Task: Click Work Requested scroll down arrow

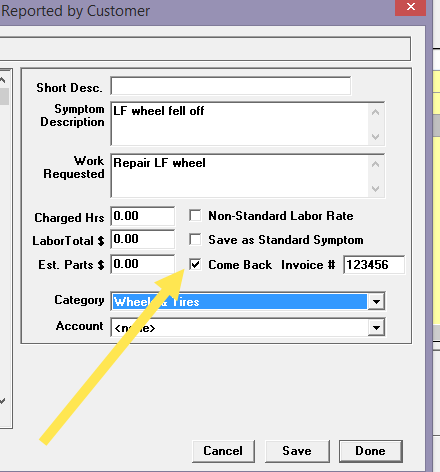Action: (376, 189)
